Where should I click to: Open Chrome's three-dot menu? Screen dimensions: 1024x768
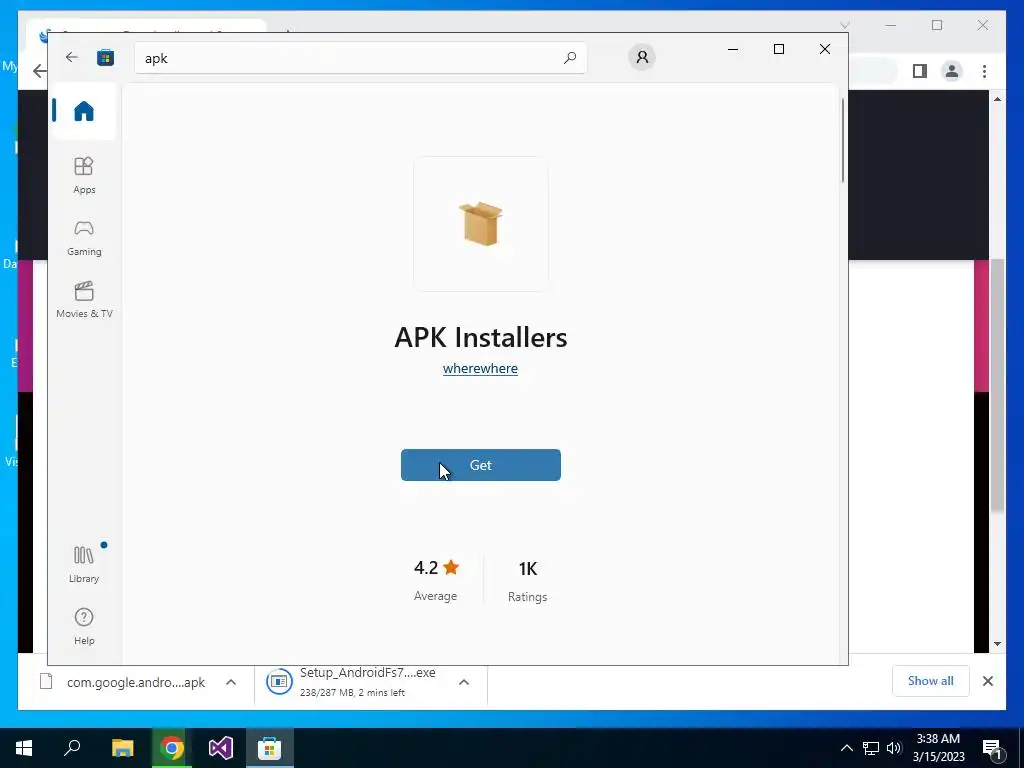point(984,71)
